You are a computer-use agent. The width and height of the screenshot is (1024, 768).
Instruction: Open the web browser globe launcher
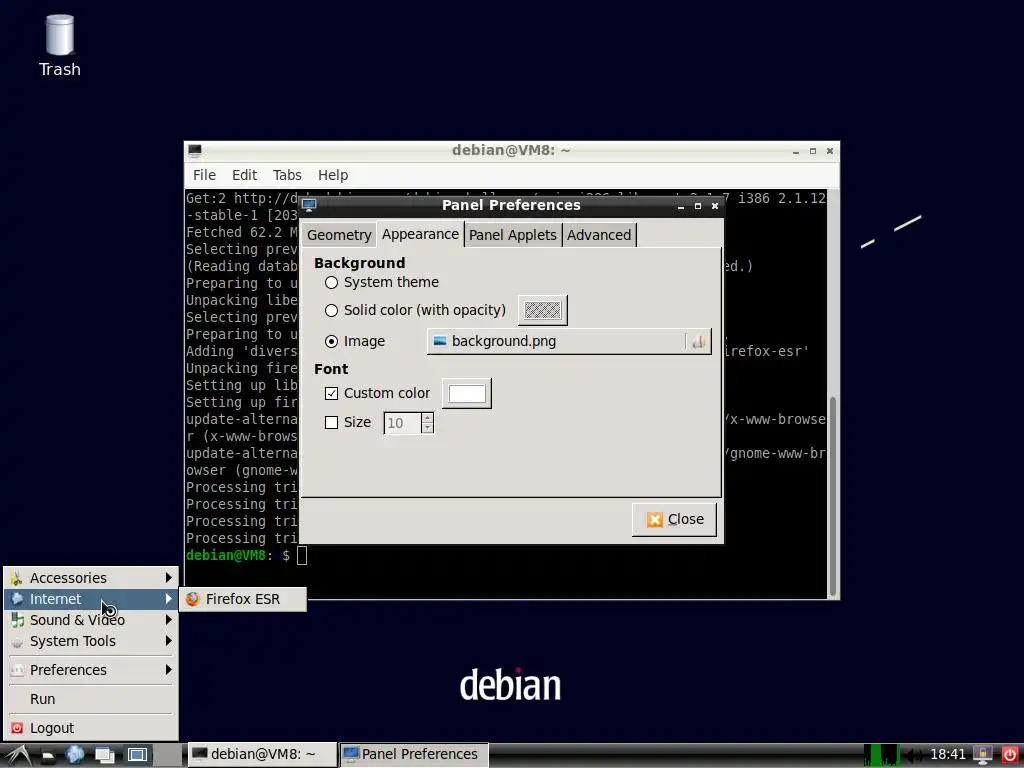pos(75,755)
